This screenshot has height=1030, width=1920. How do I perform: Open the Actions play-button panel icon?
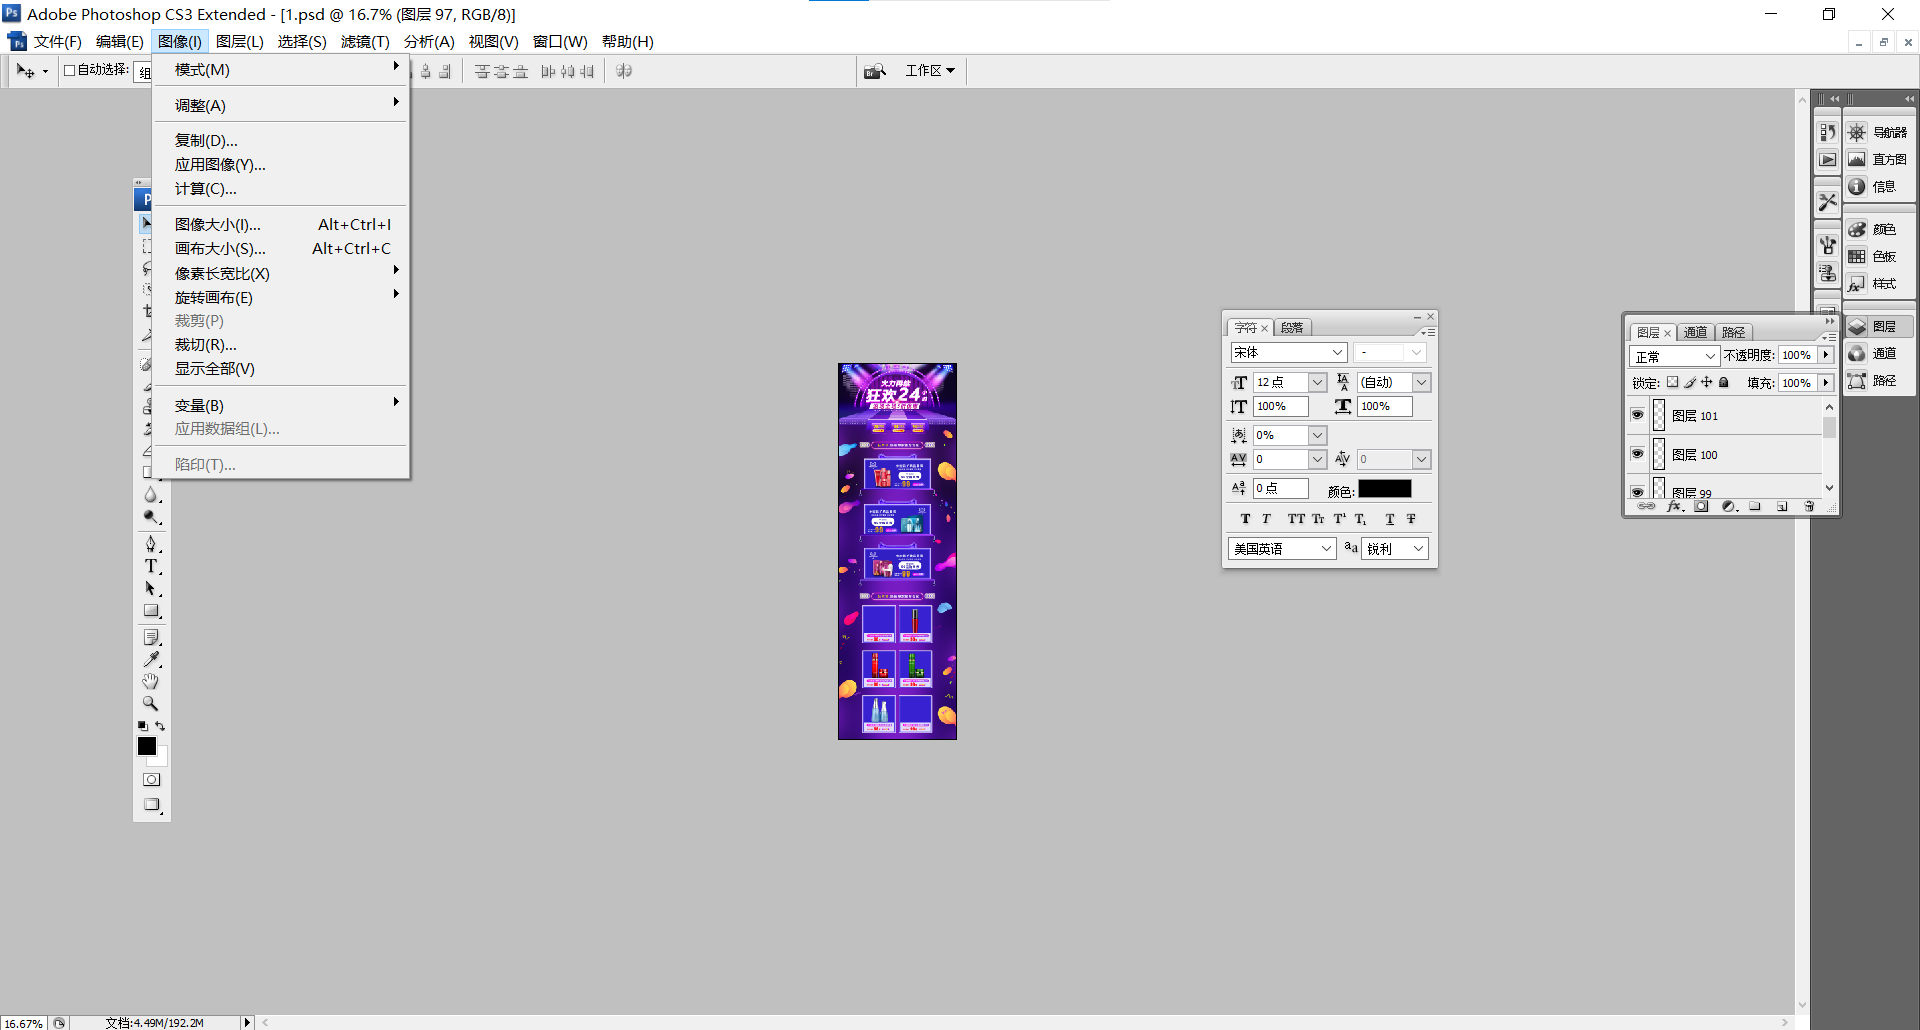pos(1827,159)
